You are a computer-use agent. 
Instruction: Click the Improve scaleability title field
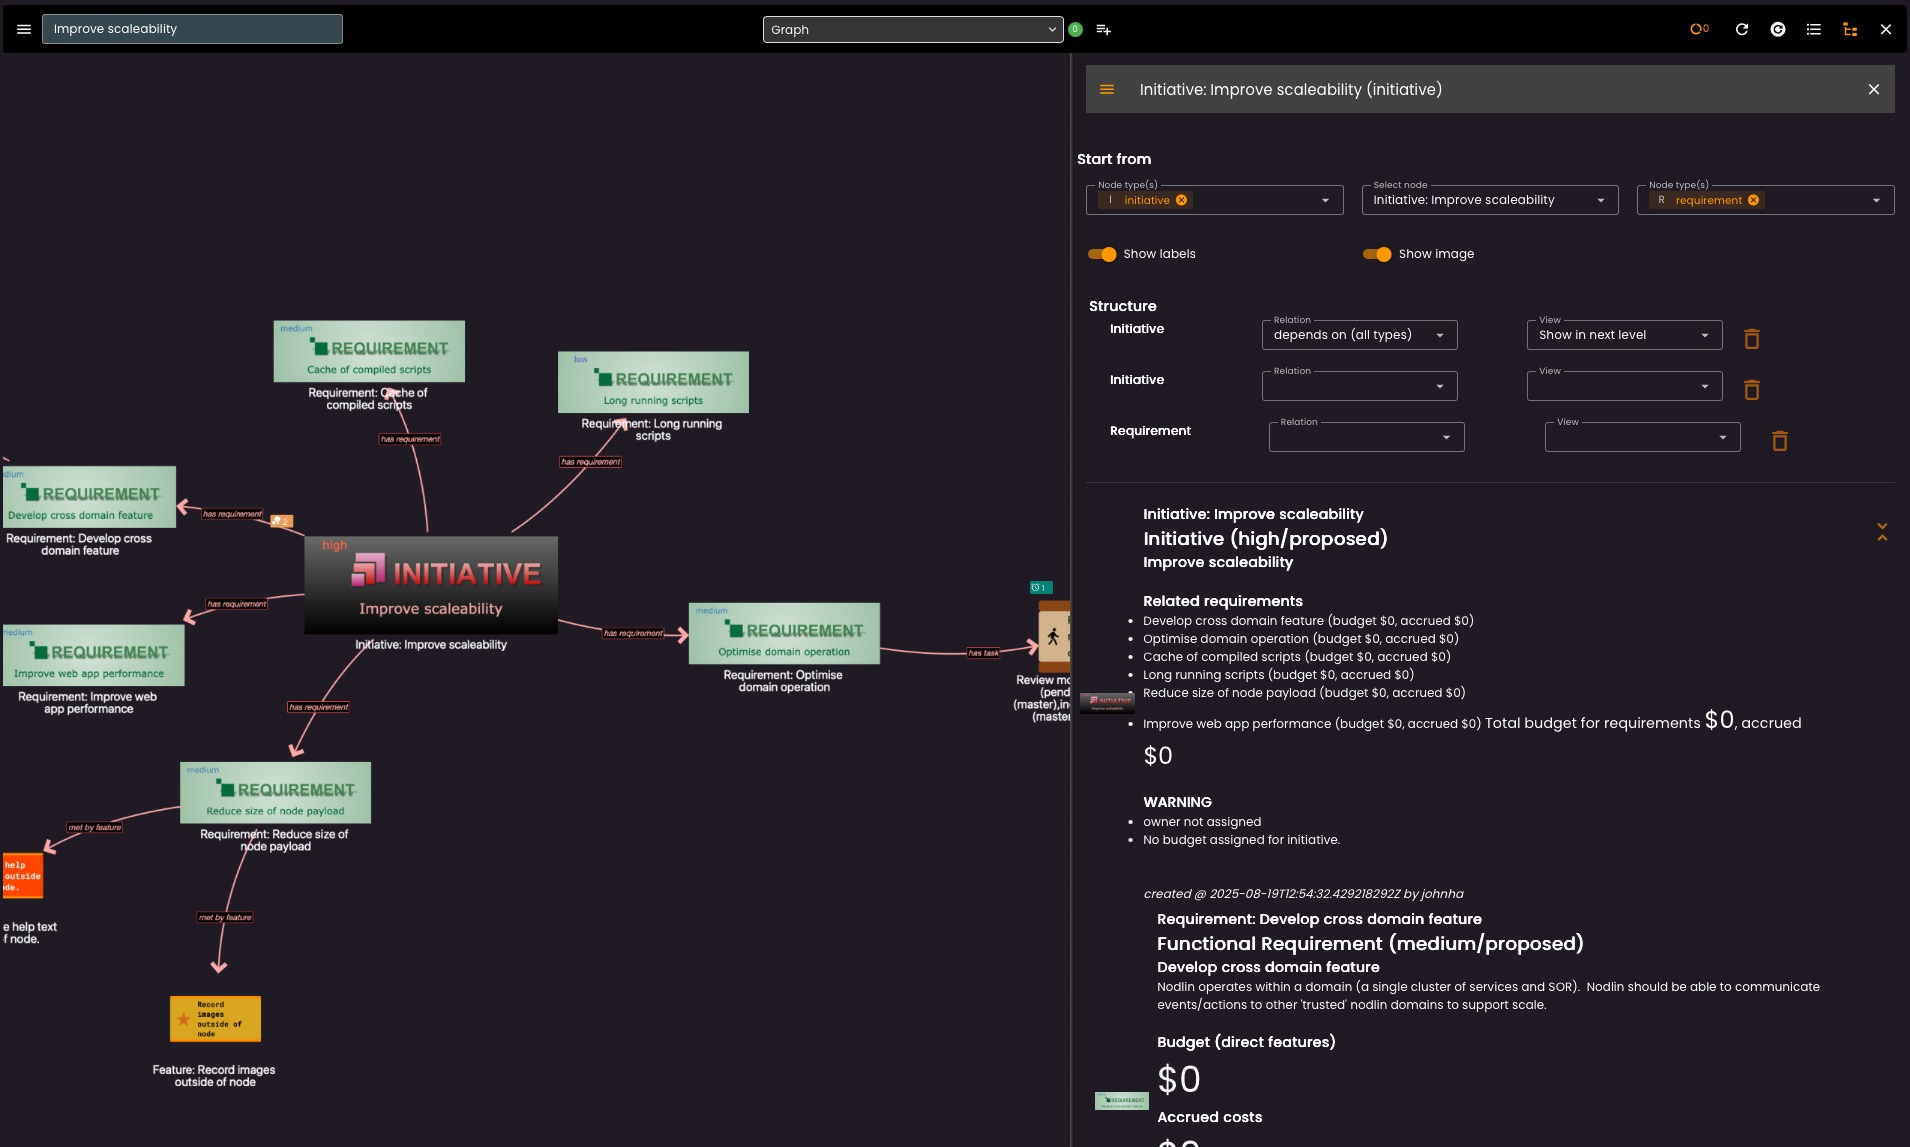click(x=192, y=29)
